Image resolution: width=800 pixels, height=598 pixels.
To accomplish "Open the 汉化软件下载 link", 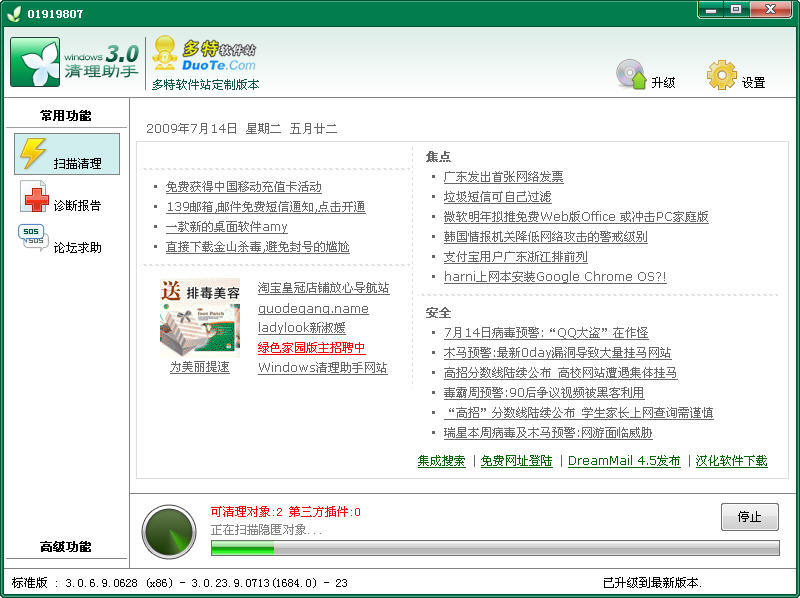I will (x=732, y=461).
